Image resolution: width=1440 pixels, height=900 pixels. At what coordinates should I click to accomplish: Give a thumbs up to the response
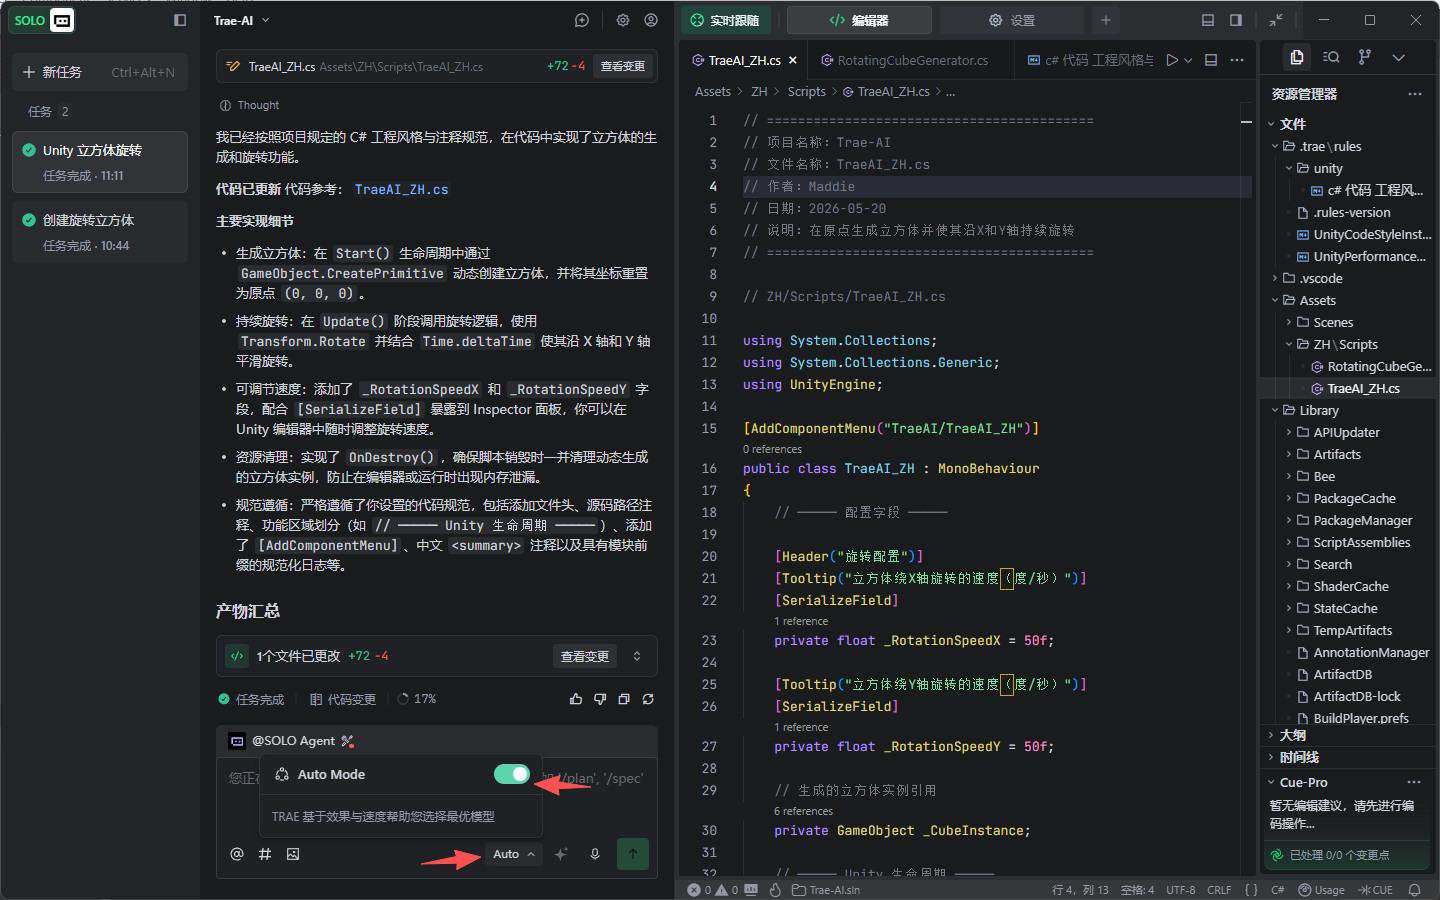[576, 699]
